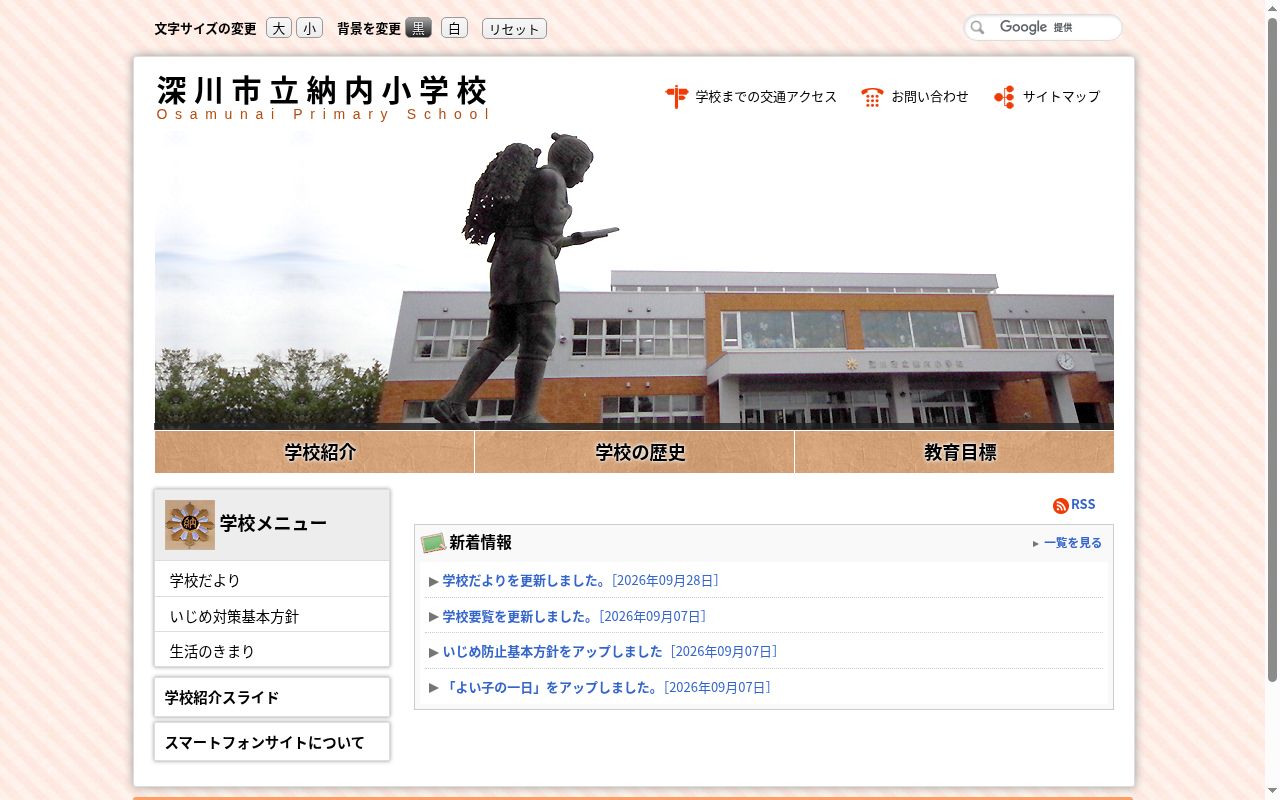Screen dimensions: 1280x800
Task: Open the サイトマップ link
Action: pos(1061,97)
